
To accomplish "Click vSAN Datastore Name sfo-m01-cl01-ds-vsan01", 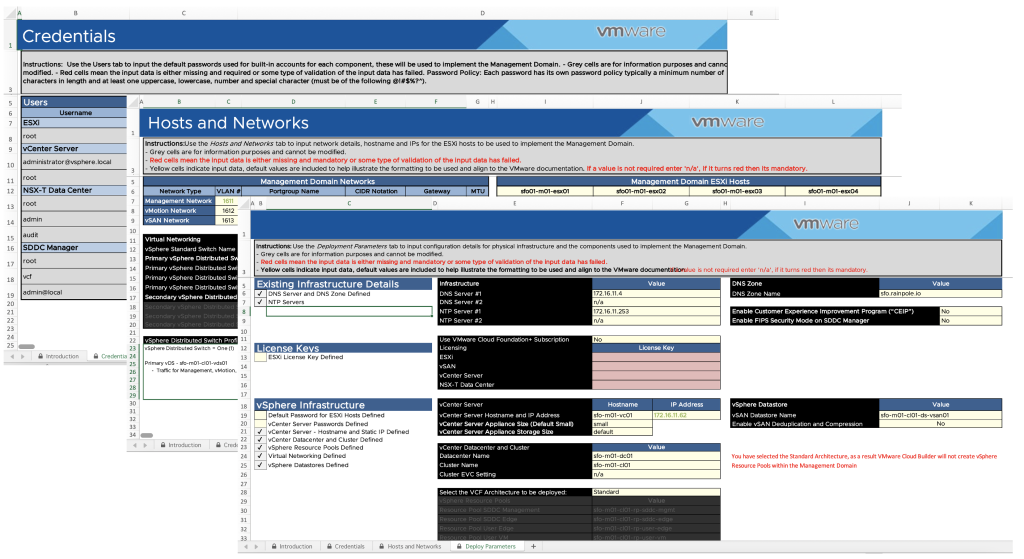I will click(940, 415).
